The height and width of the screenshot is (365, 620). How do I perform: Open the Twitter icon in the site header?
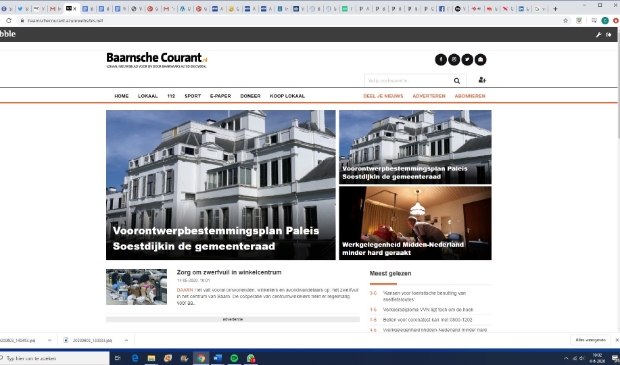pyautogui.click(x=467, y=60)
